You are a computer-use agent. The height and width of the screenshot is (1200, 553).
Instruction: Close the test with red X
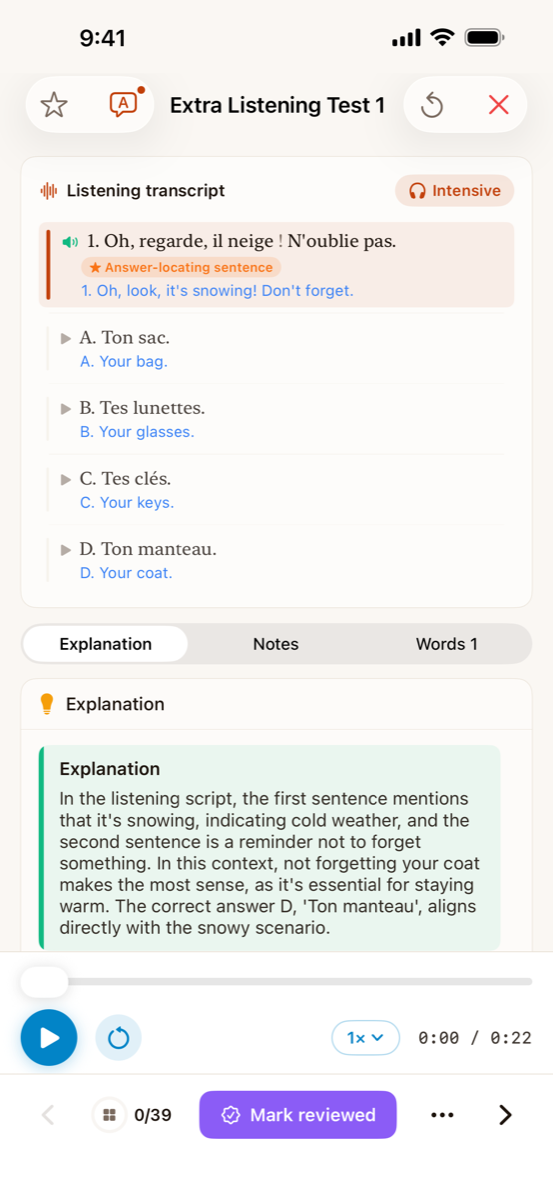498,104
